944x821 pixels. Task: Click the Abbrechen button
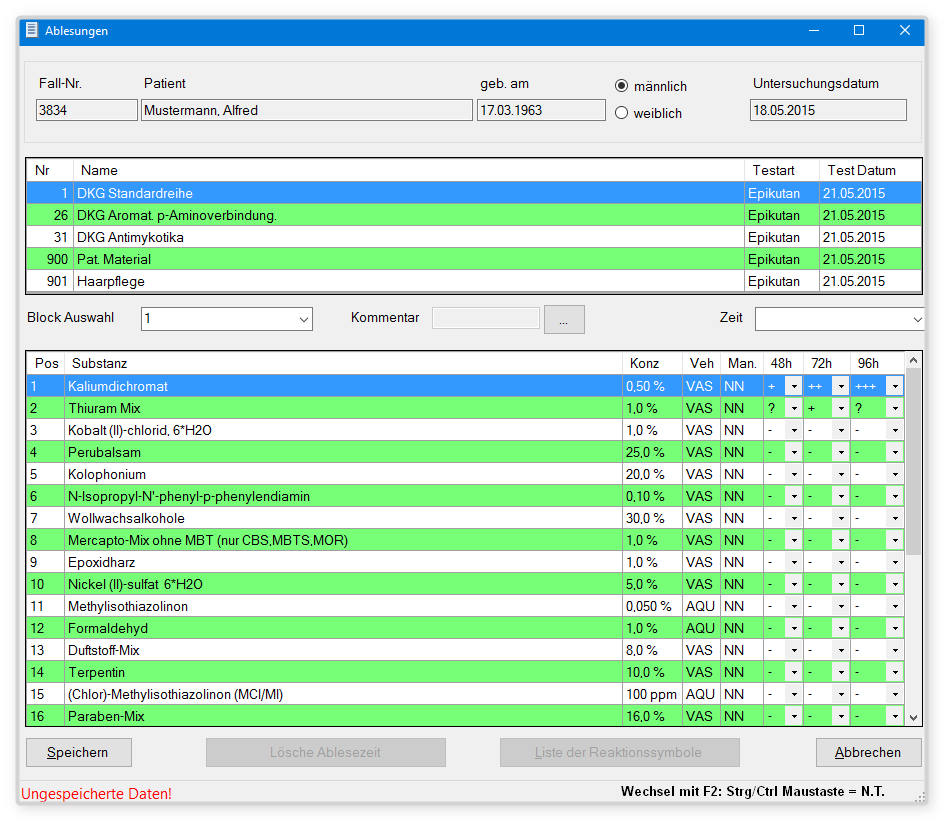[868, 752]
